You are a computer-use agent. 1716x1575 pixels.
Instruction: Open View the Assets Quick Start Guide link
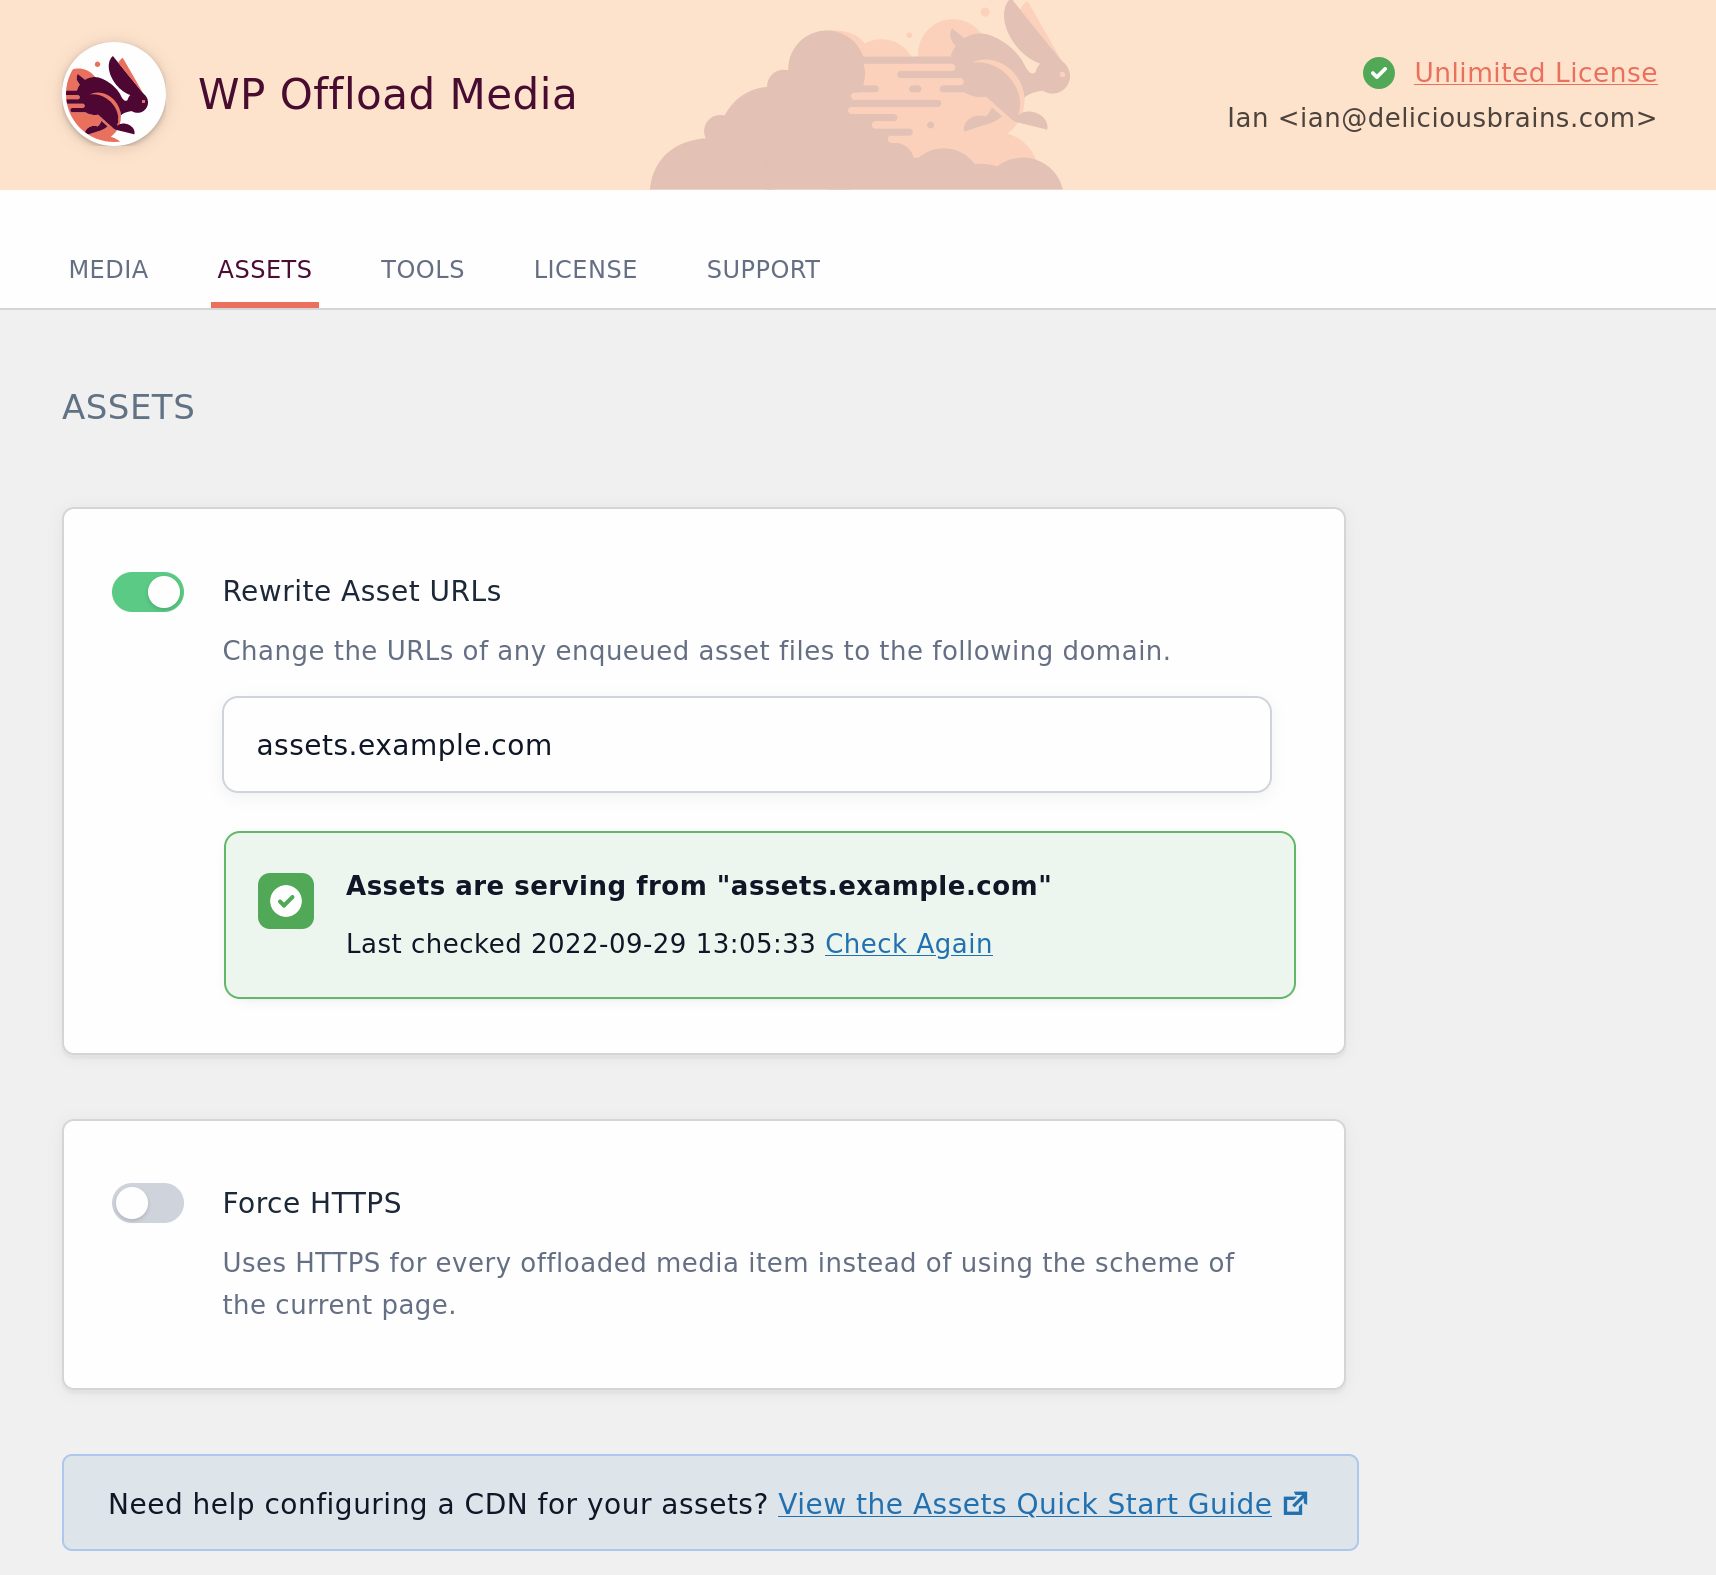click(1024, 1504)
